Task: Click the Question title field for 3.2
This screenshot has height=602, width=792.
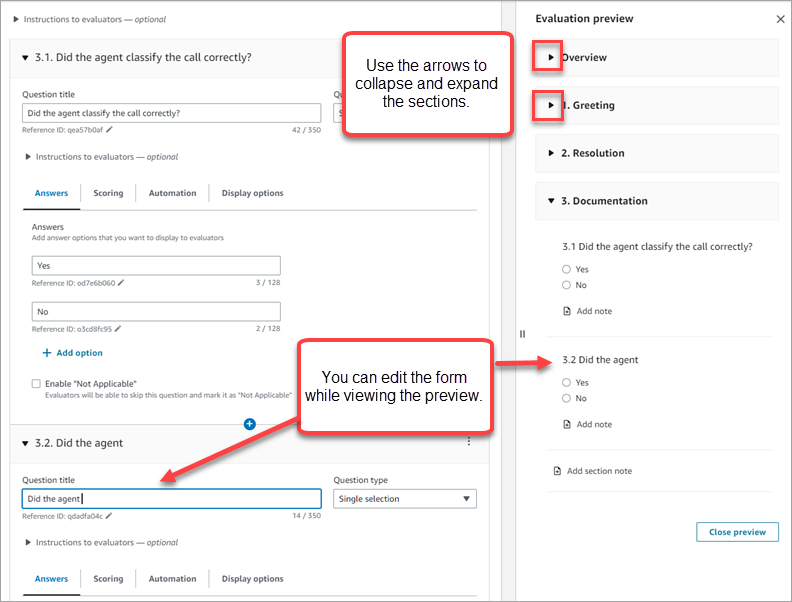Action: pos(171,499)
